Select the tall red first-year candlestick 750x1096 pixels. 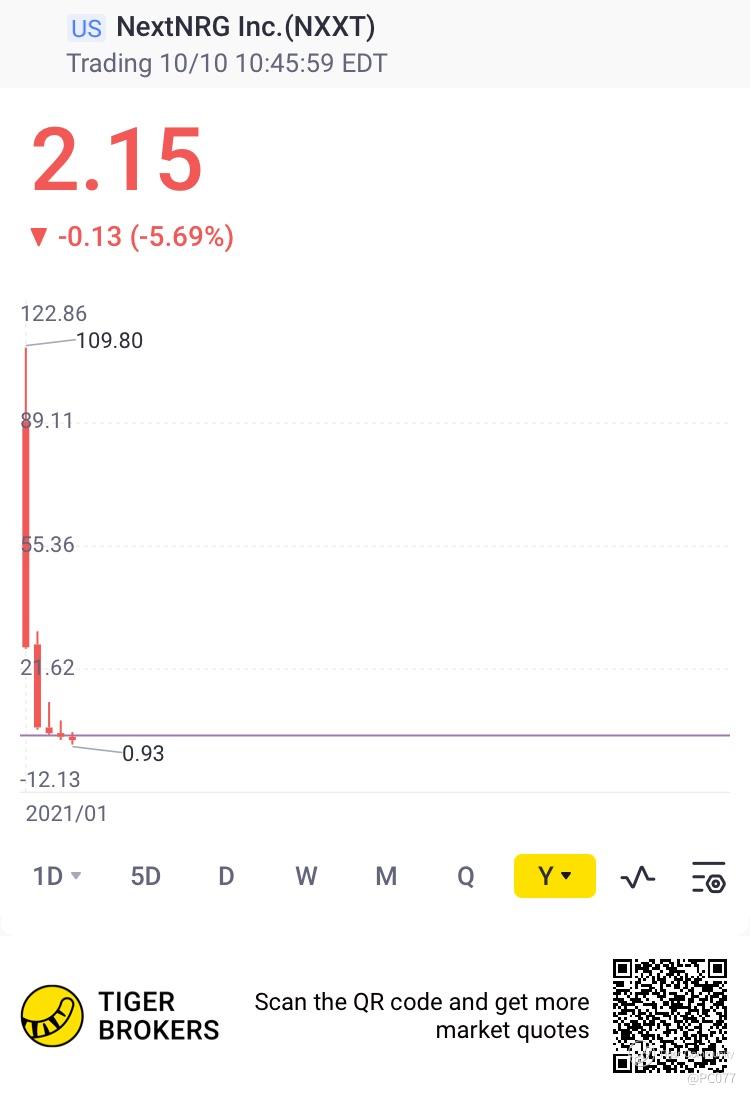(26, 497)
